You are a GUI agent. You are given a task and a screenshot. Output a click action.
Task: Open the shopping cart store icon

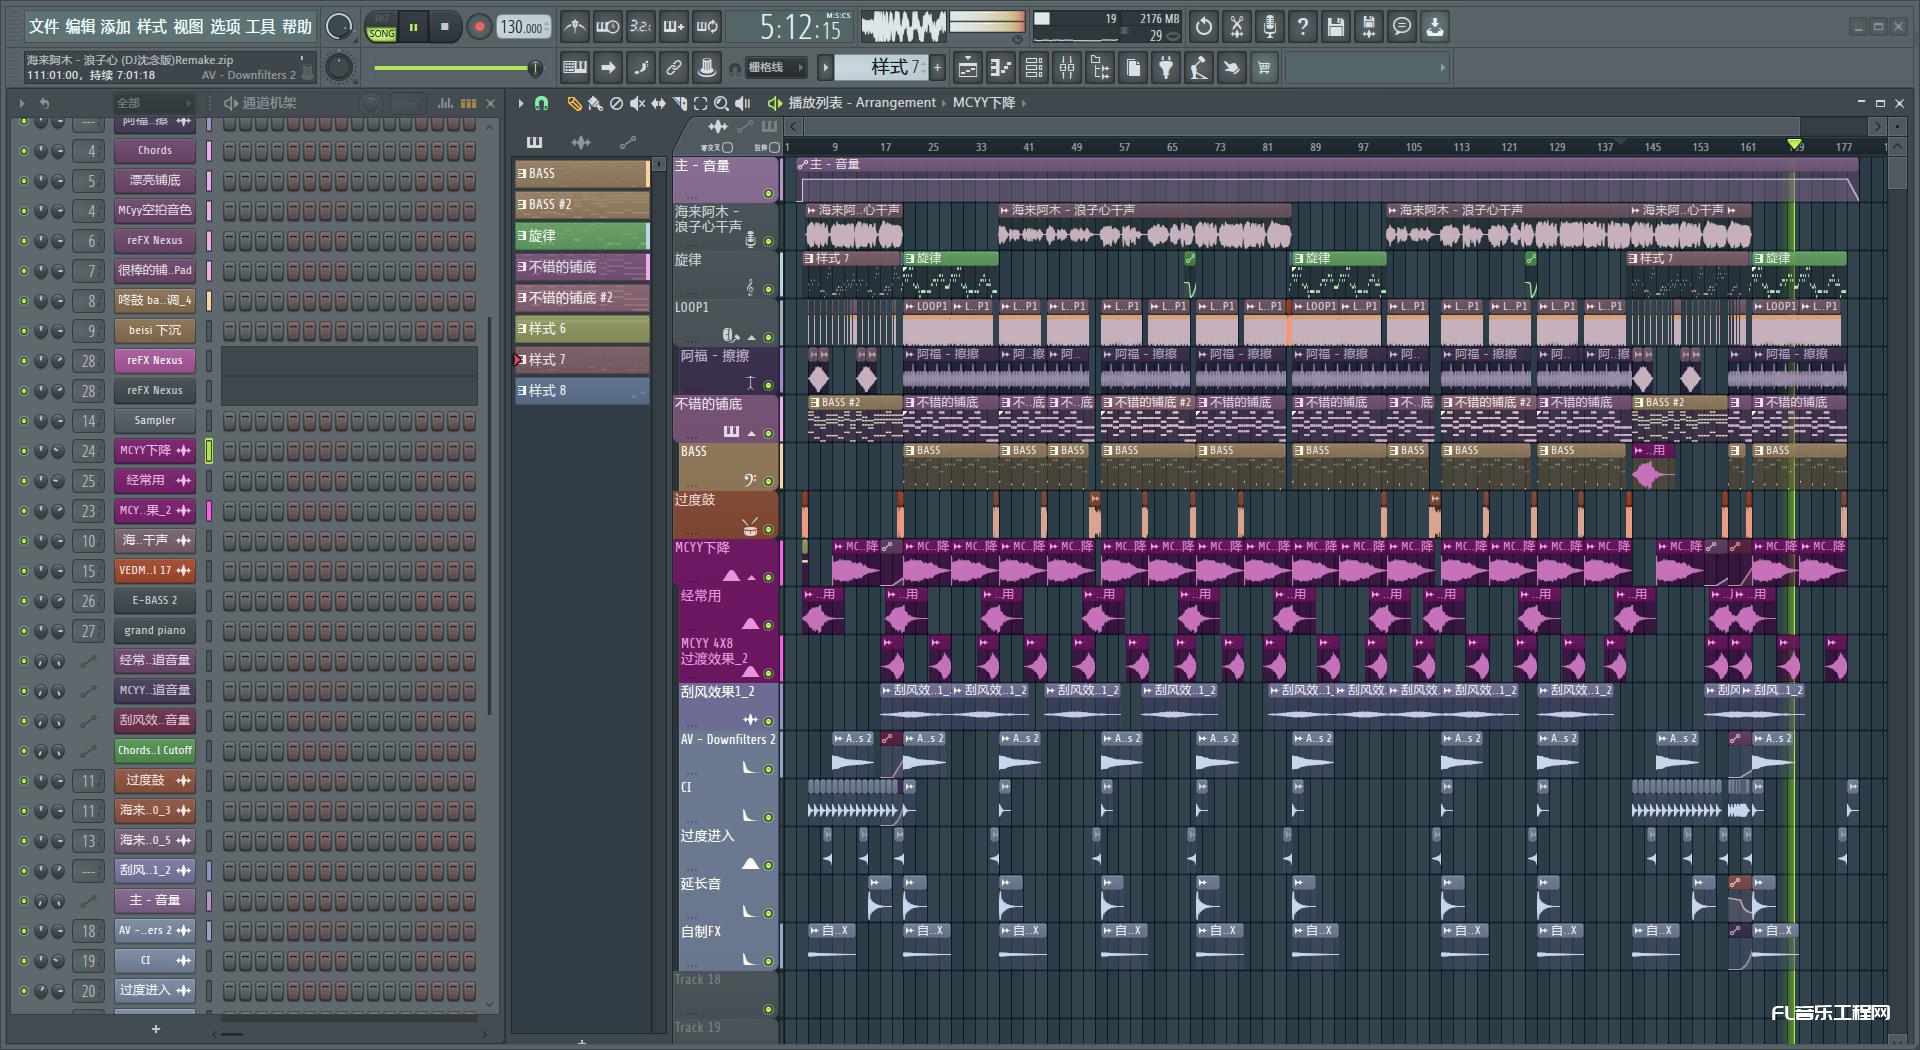coord(1265,68)
